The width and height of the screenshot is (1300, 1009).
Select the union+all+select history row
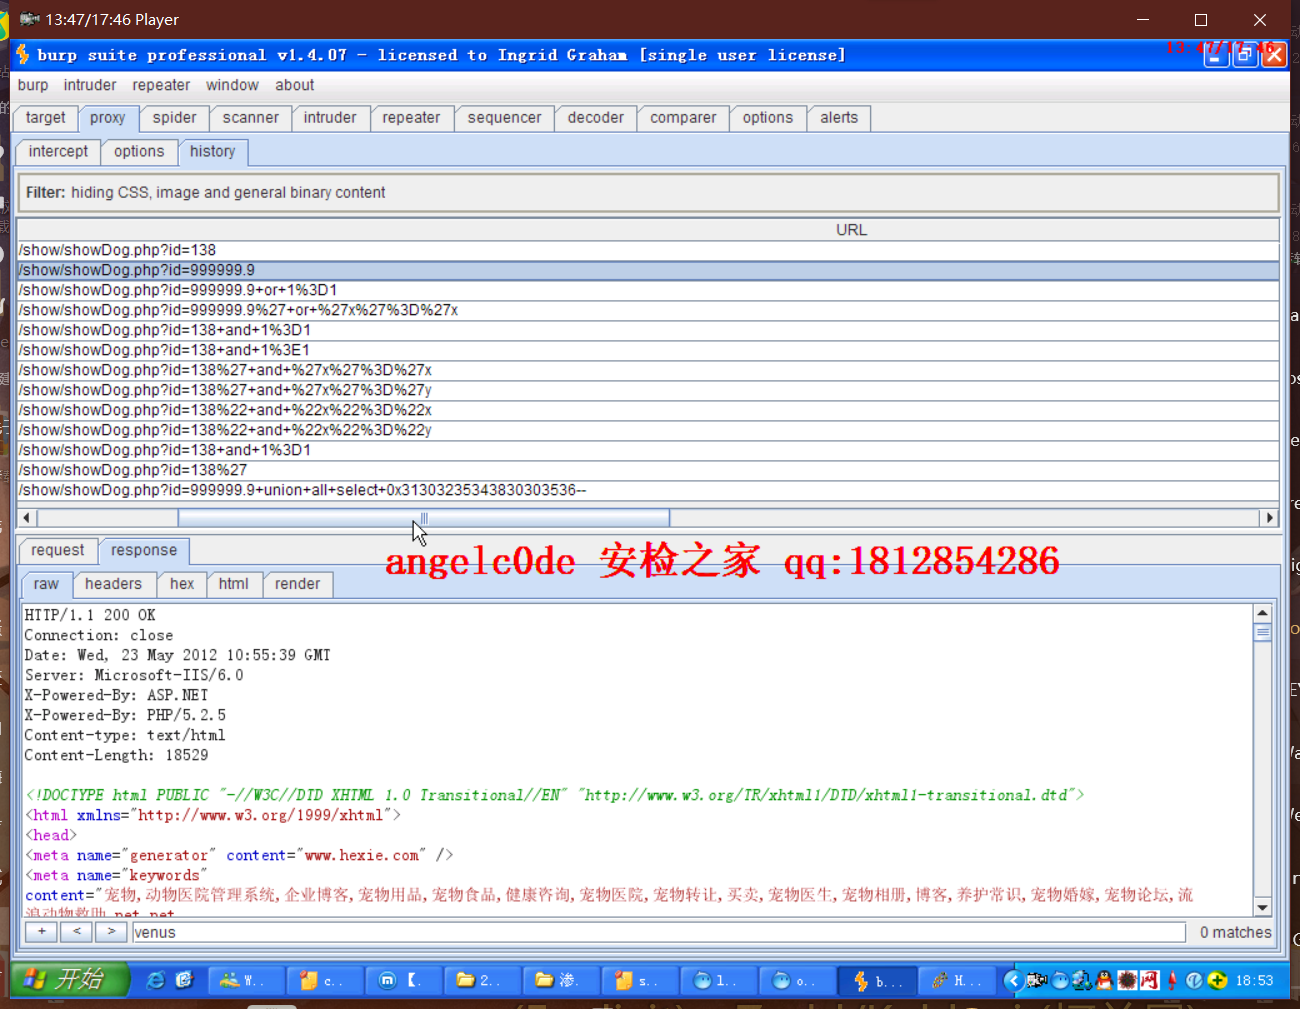648,490
